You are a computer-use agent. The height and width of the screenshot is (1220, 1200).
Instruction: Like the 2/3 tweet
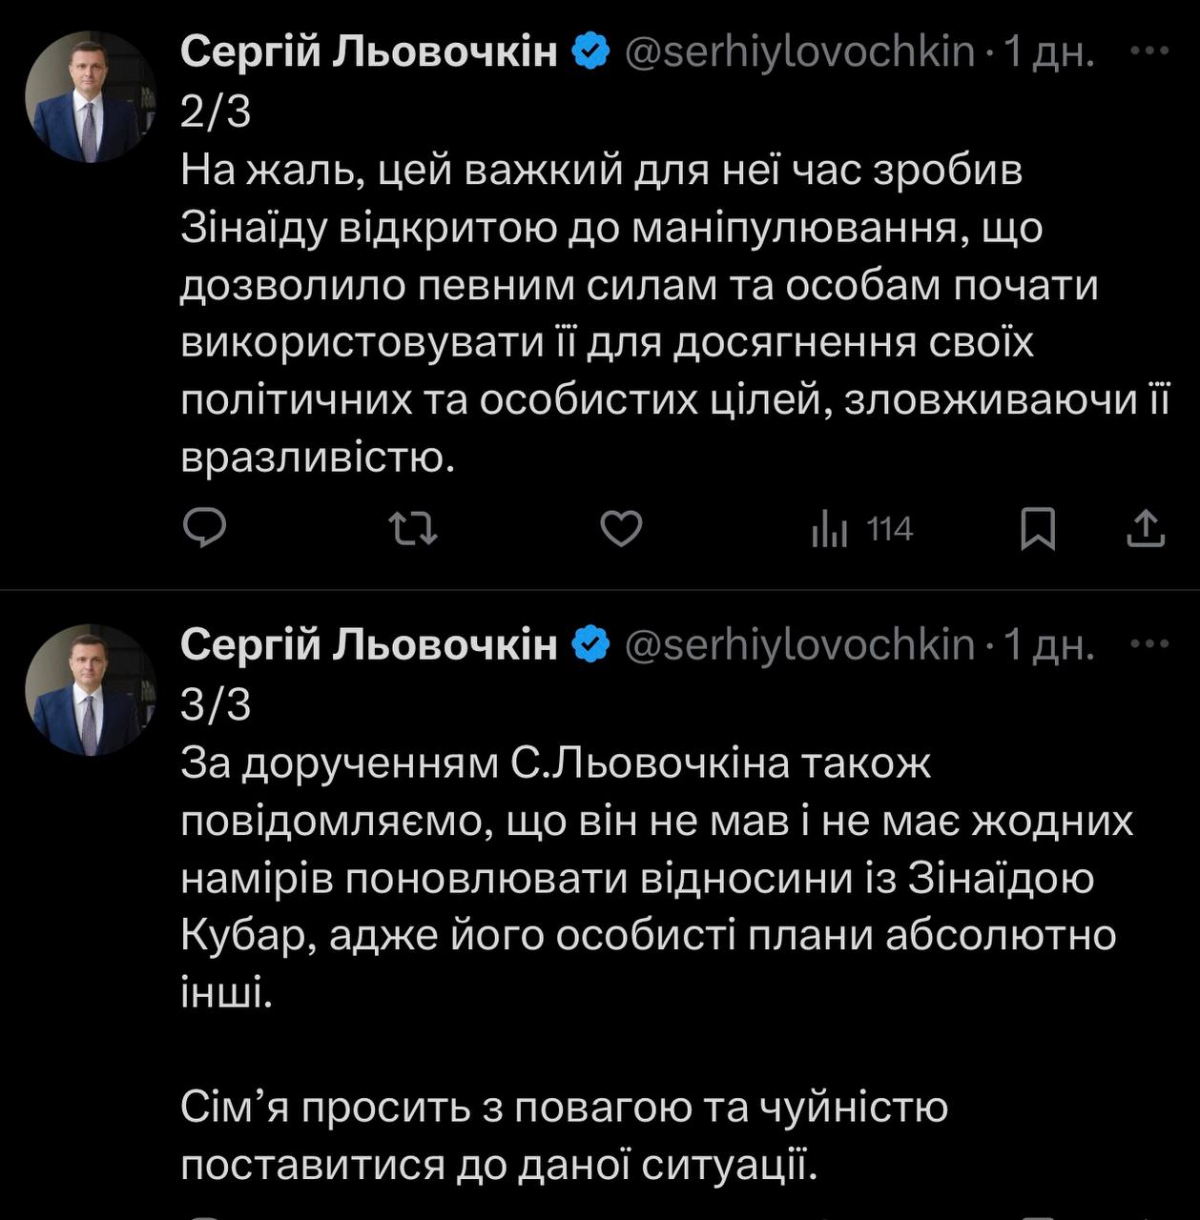pyautogui.click(x=620, y=528)
